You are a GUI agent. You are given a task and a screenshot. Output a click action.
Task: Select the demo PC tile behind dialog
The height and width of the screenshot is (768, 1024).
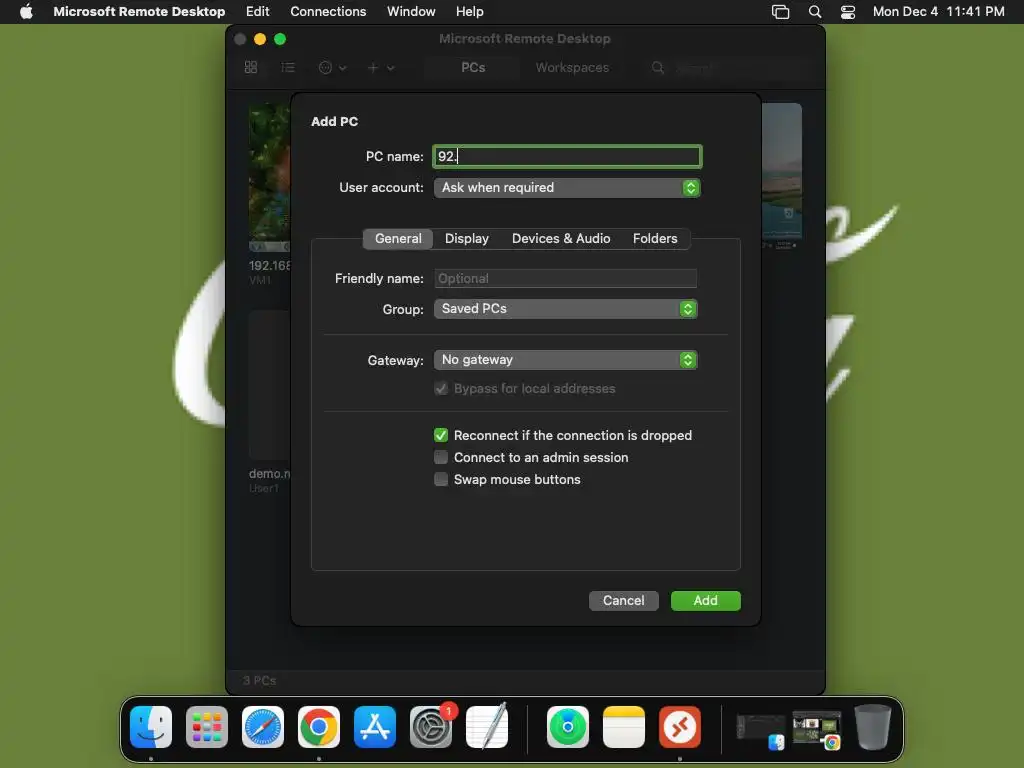tap(269, 385)
